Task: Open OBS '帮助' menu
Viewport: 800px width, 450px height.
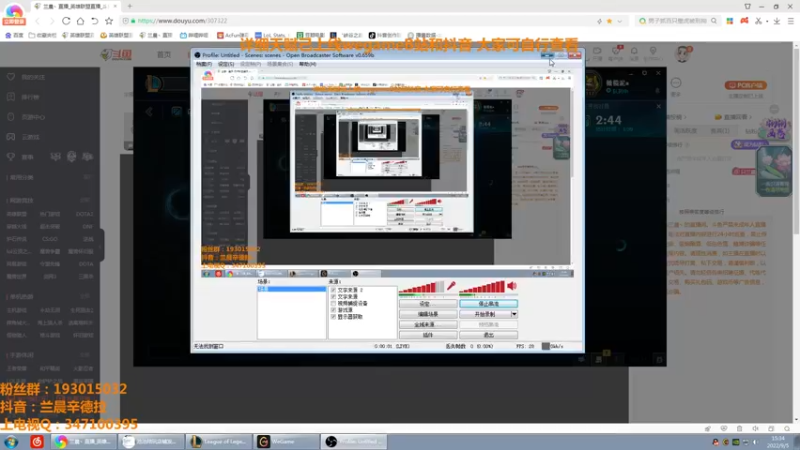Action: point(307,64)
